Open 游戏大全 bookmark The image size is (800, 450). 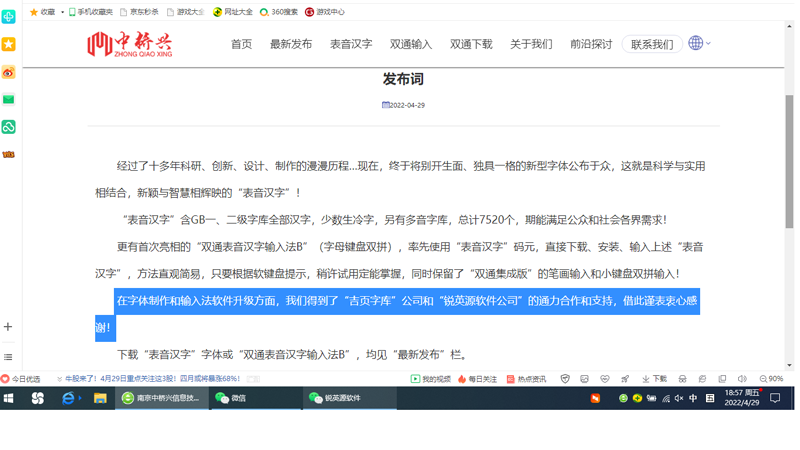[186, 12]
